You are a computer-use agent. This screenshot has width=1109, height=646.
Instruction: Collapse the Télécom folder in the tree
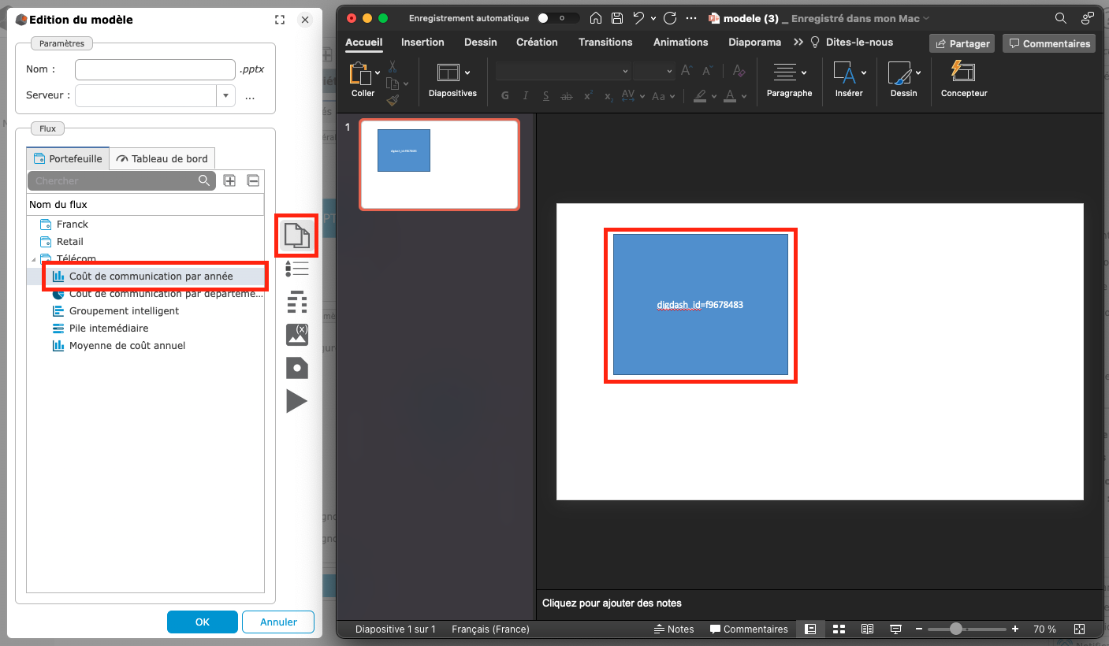[33, 259]
